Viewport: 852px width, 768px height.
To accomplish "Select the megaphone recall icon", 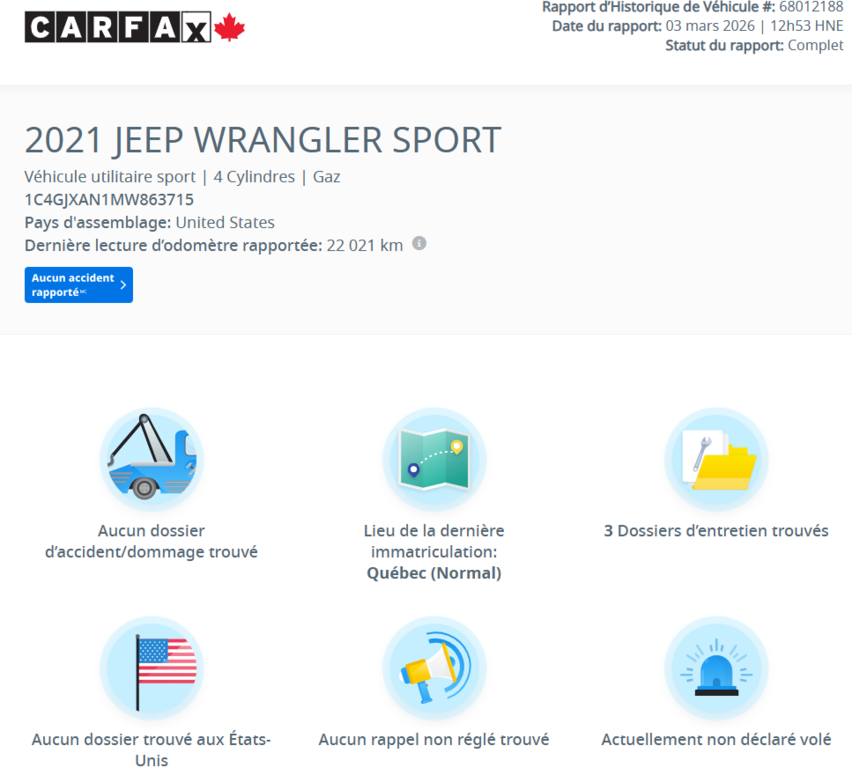I will click(x=434, y=667).
